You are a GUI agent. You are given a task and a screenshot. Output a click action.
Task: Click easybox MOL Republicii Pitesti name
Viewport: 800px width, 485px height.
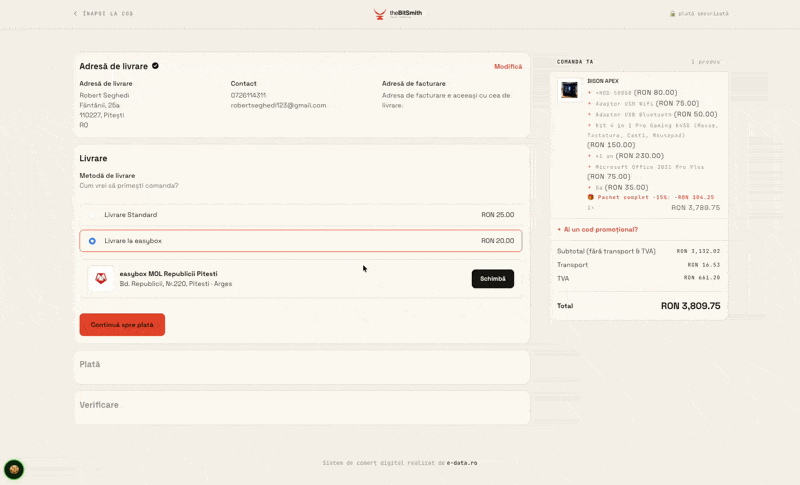168,274
